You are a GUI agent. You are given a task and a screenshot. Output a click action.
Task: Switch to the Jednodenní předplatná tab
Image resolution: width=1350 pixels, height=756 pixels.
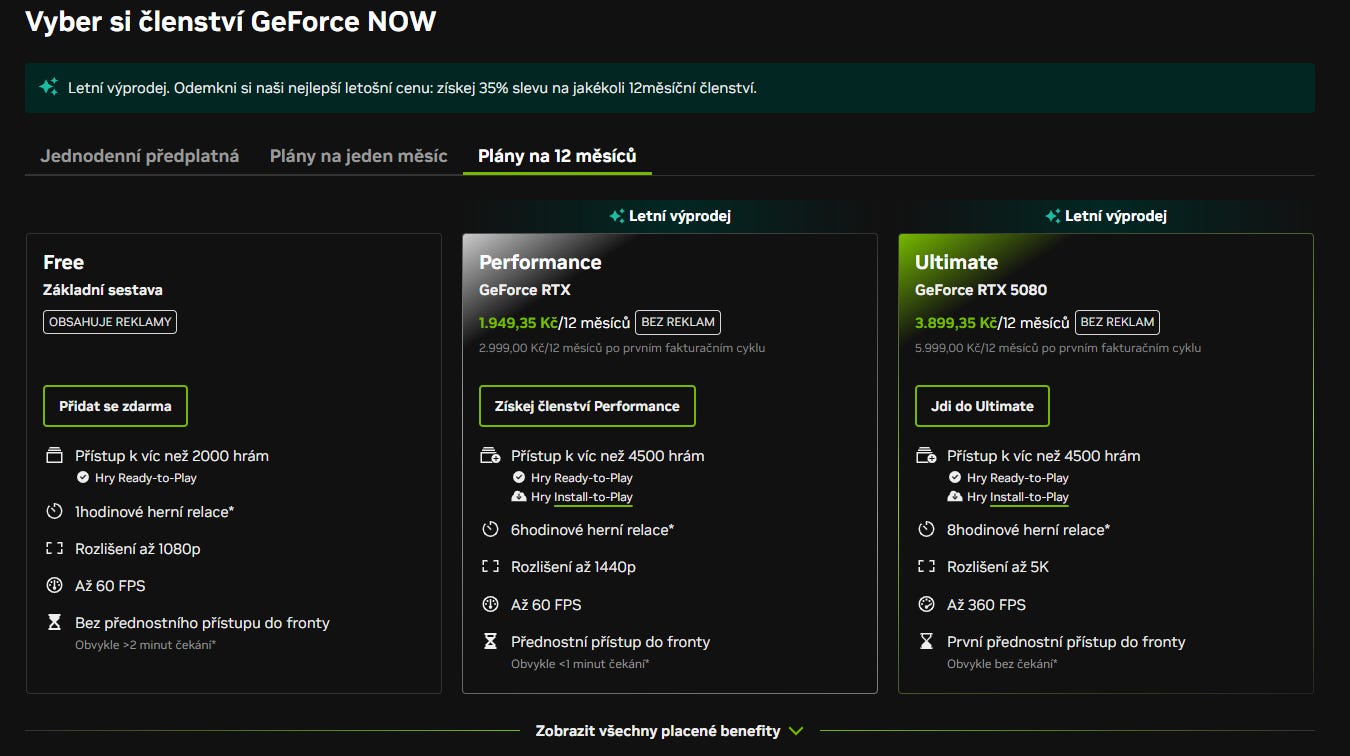pyautogui.click(x=139, y=156)
